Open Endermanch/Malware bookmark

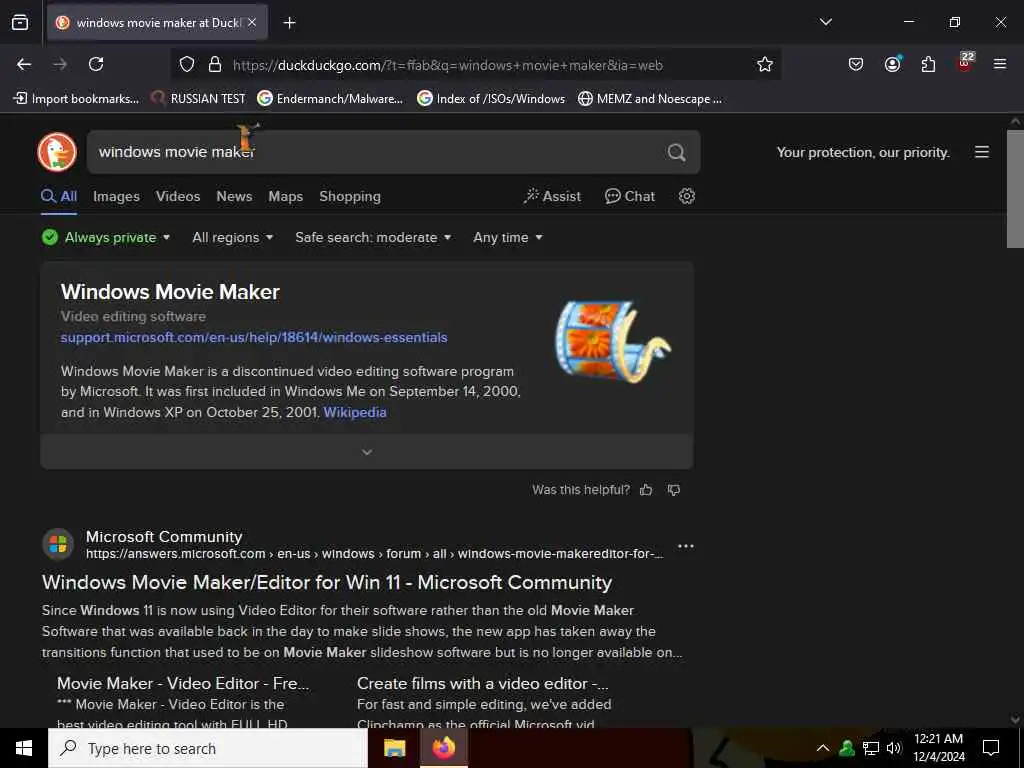[330, 99]
